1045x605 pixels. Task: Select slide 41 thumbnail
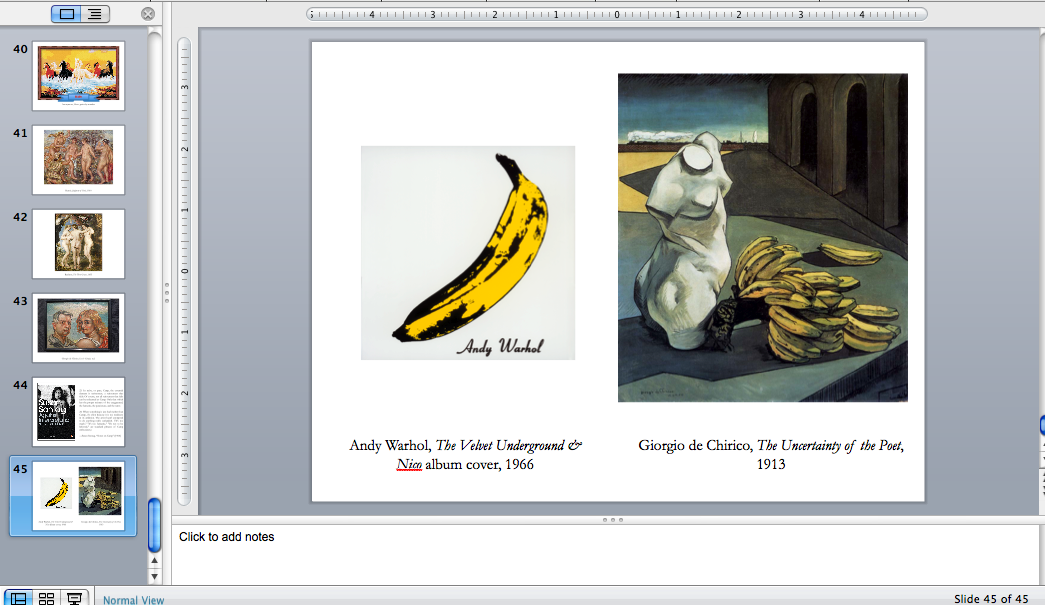point(79,160)
